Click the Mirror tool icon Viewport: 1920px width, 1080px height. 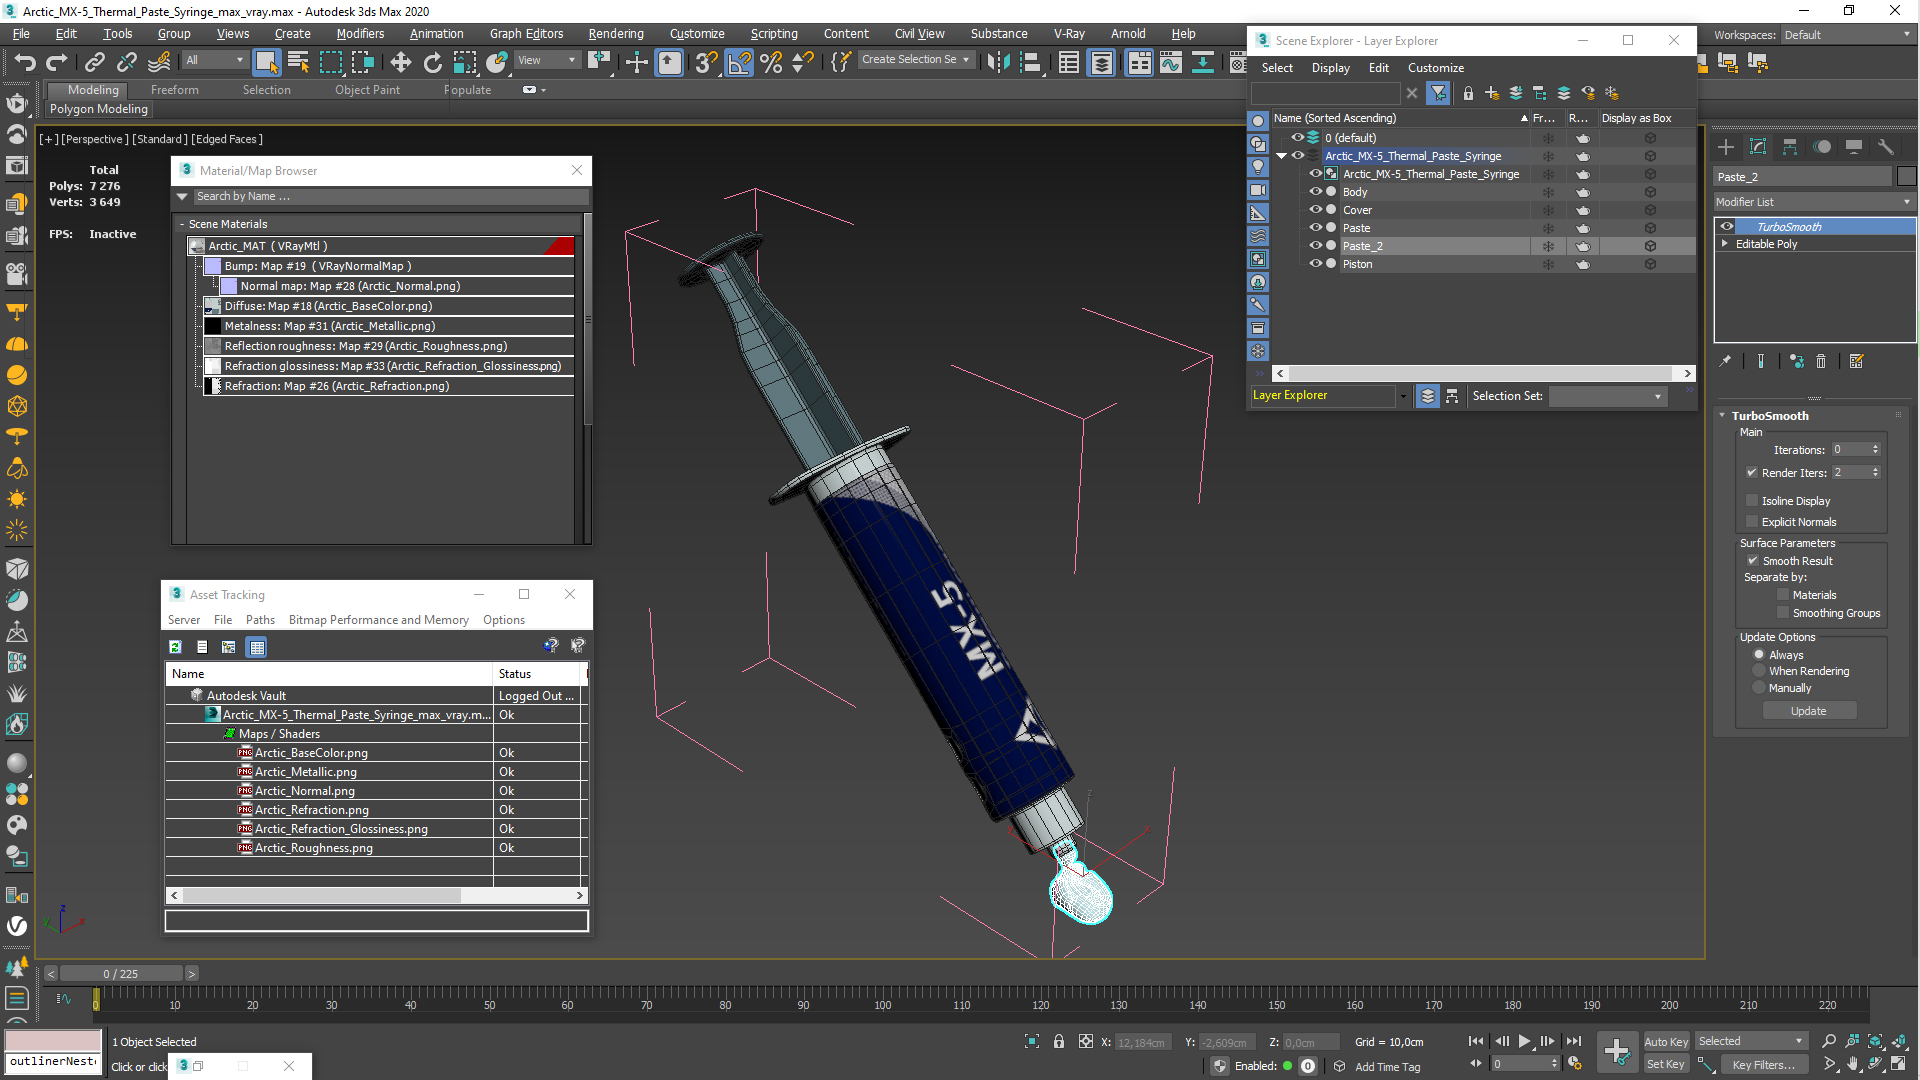pos(997,62)
